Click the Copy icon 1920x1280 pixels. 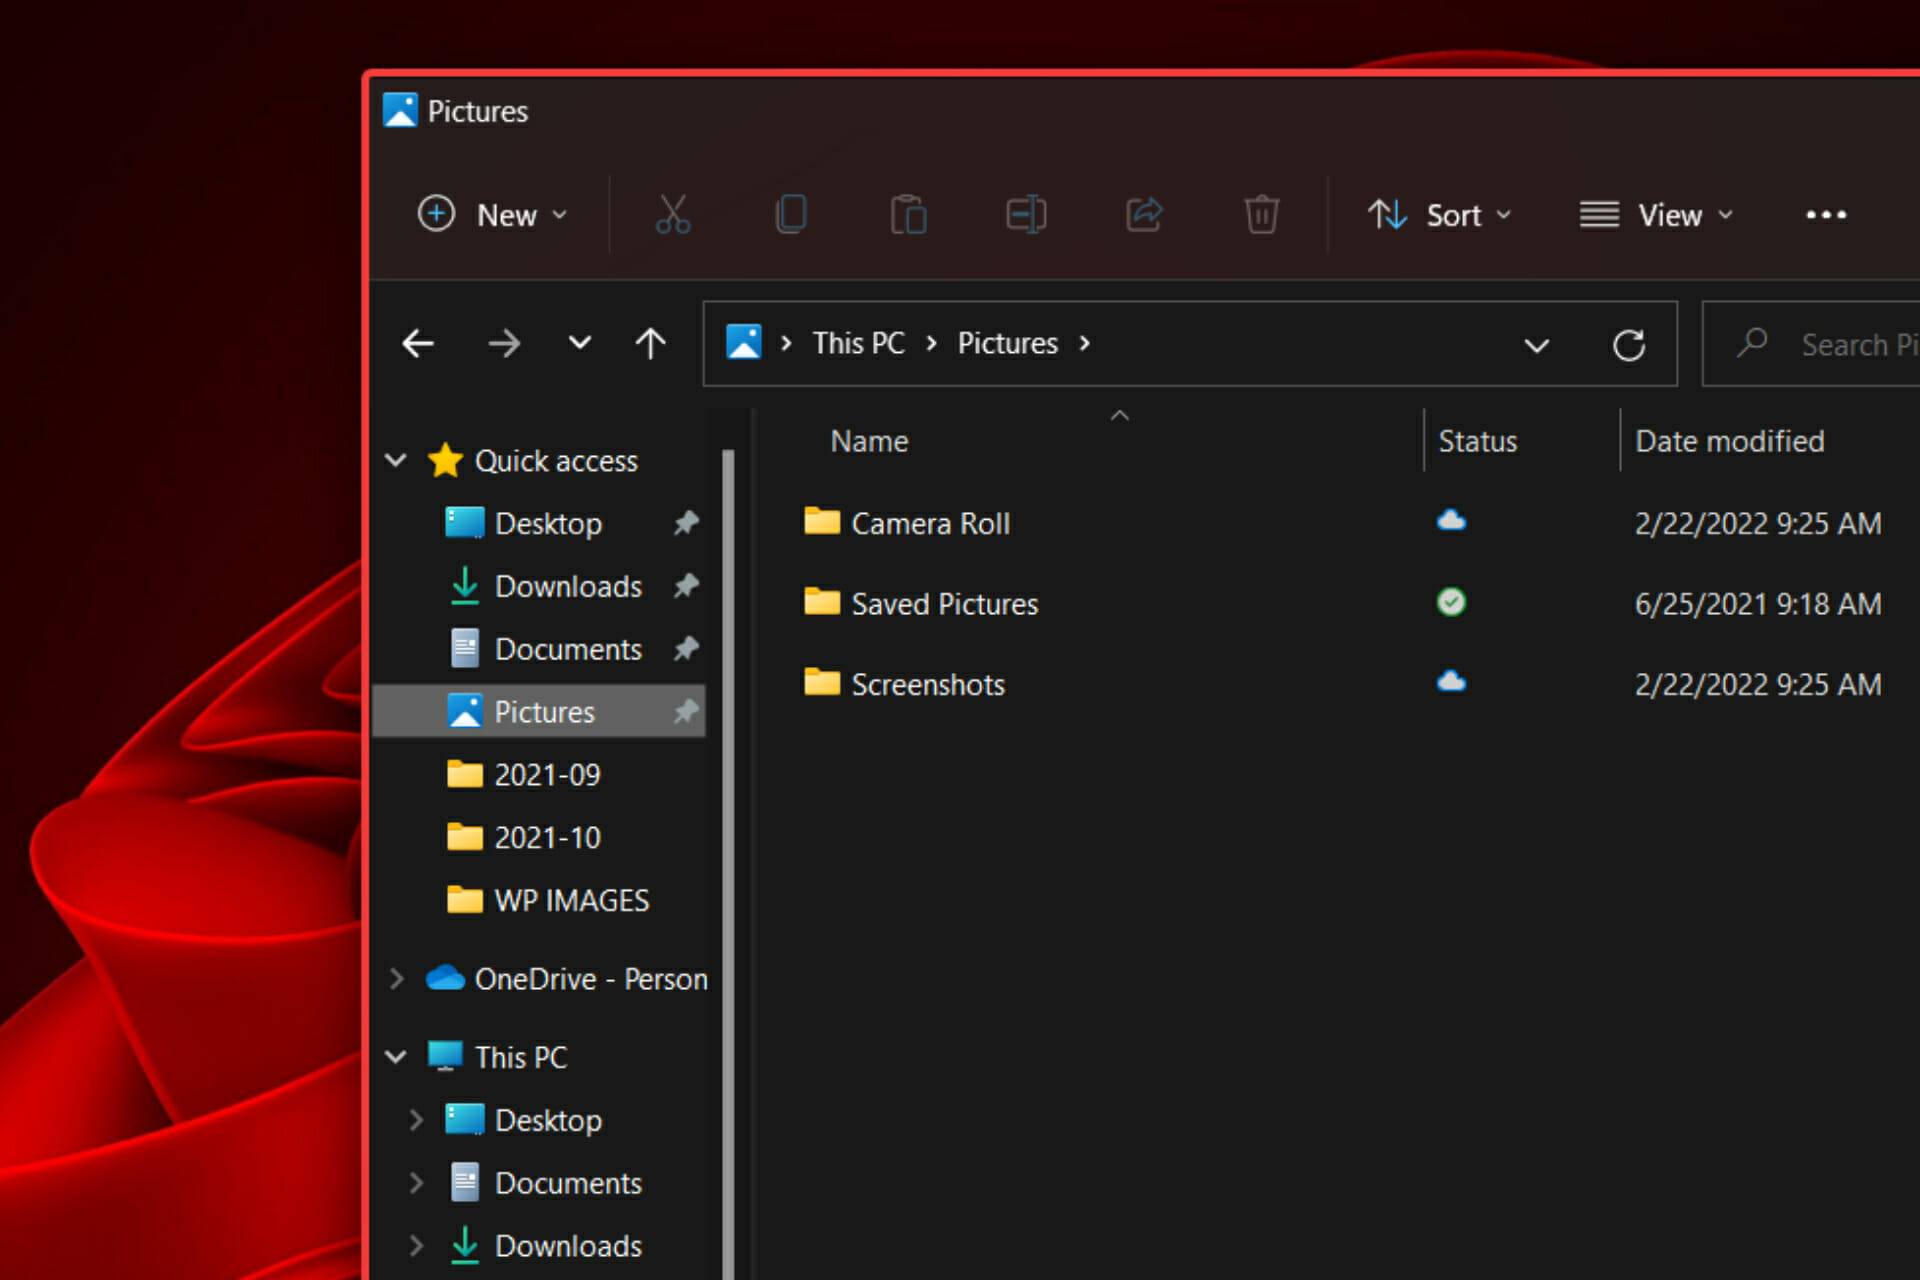point(790,214)
